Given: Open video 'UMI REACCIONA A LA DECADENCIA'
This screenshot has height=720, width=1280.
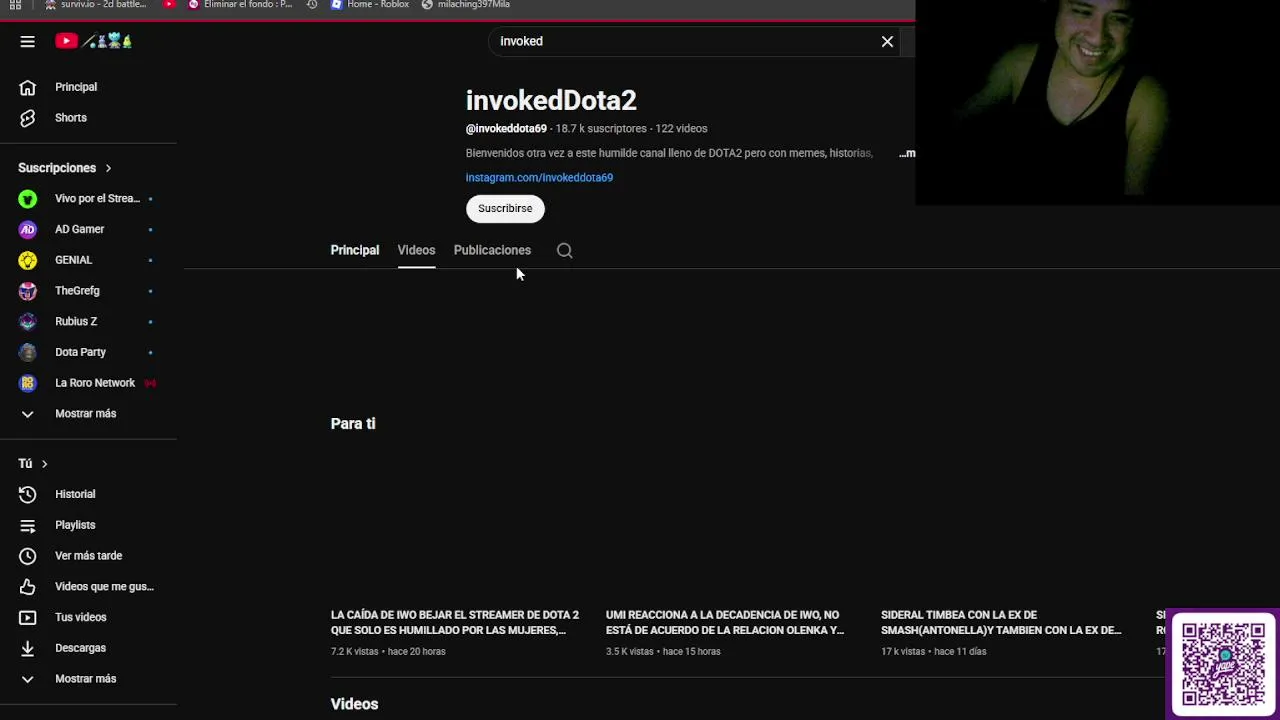Looking at the screenshot, I should coord(725,622).
